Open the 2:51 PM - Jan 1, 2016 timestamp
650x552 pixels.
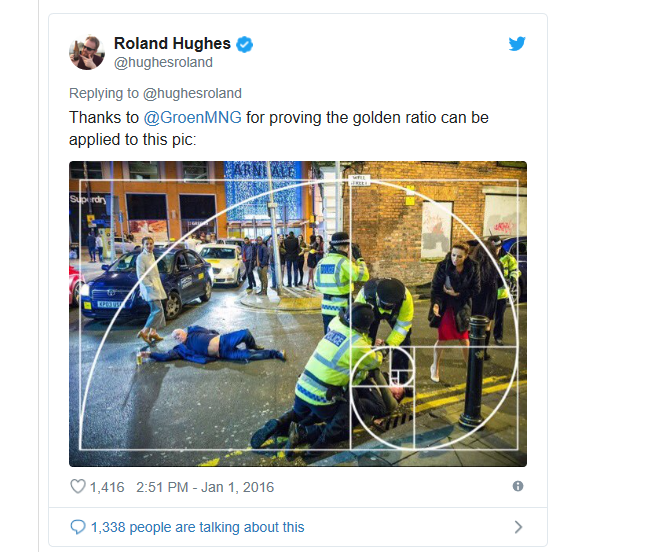tap(205, 487)
